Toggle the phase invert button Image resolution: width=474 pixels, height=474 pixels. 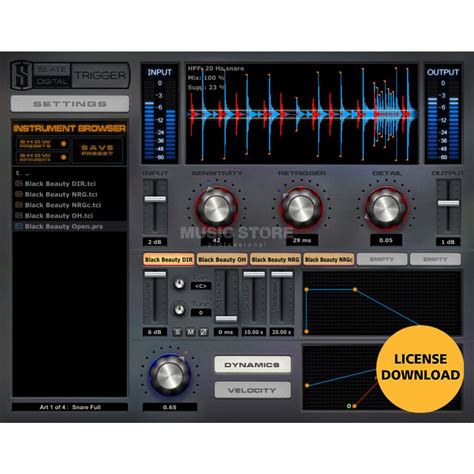click(x=203, y=332)
